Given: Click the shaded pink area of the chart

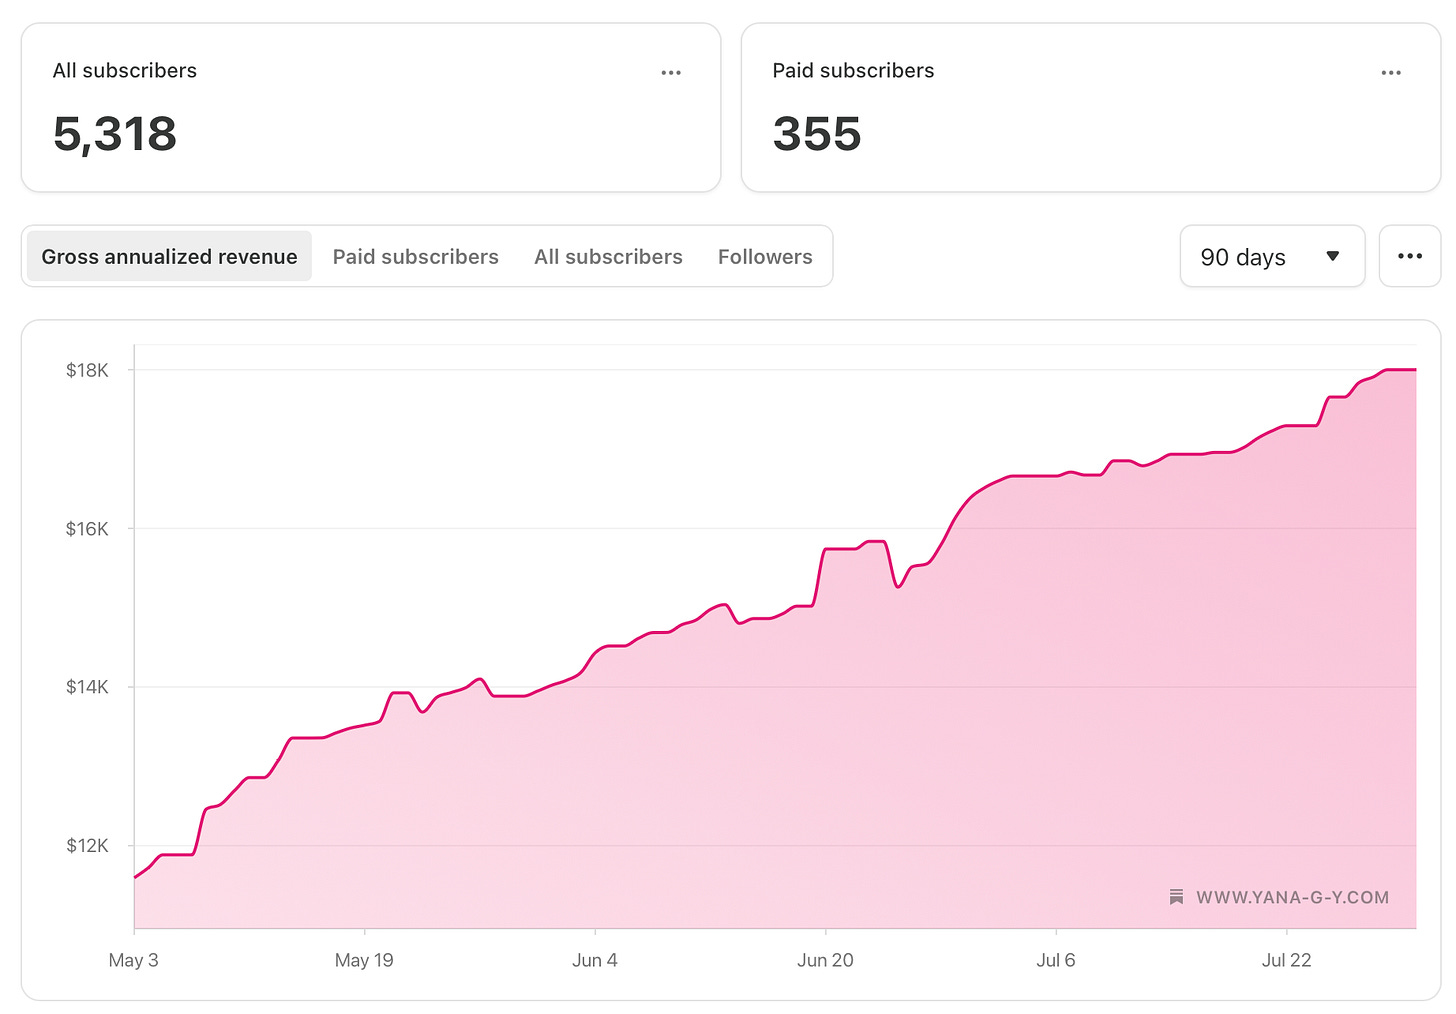Looking at the screenshot, I should [x=700, y=800].
